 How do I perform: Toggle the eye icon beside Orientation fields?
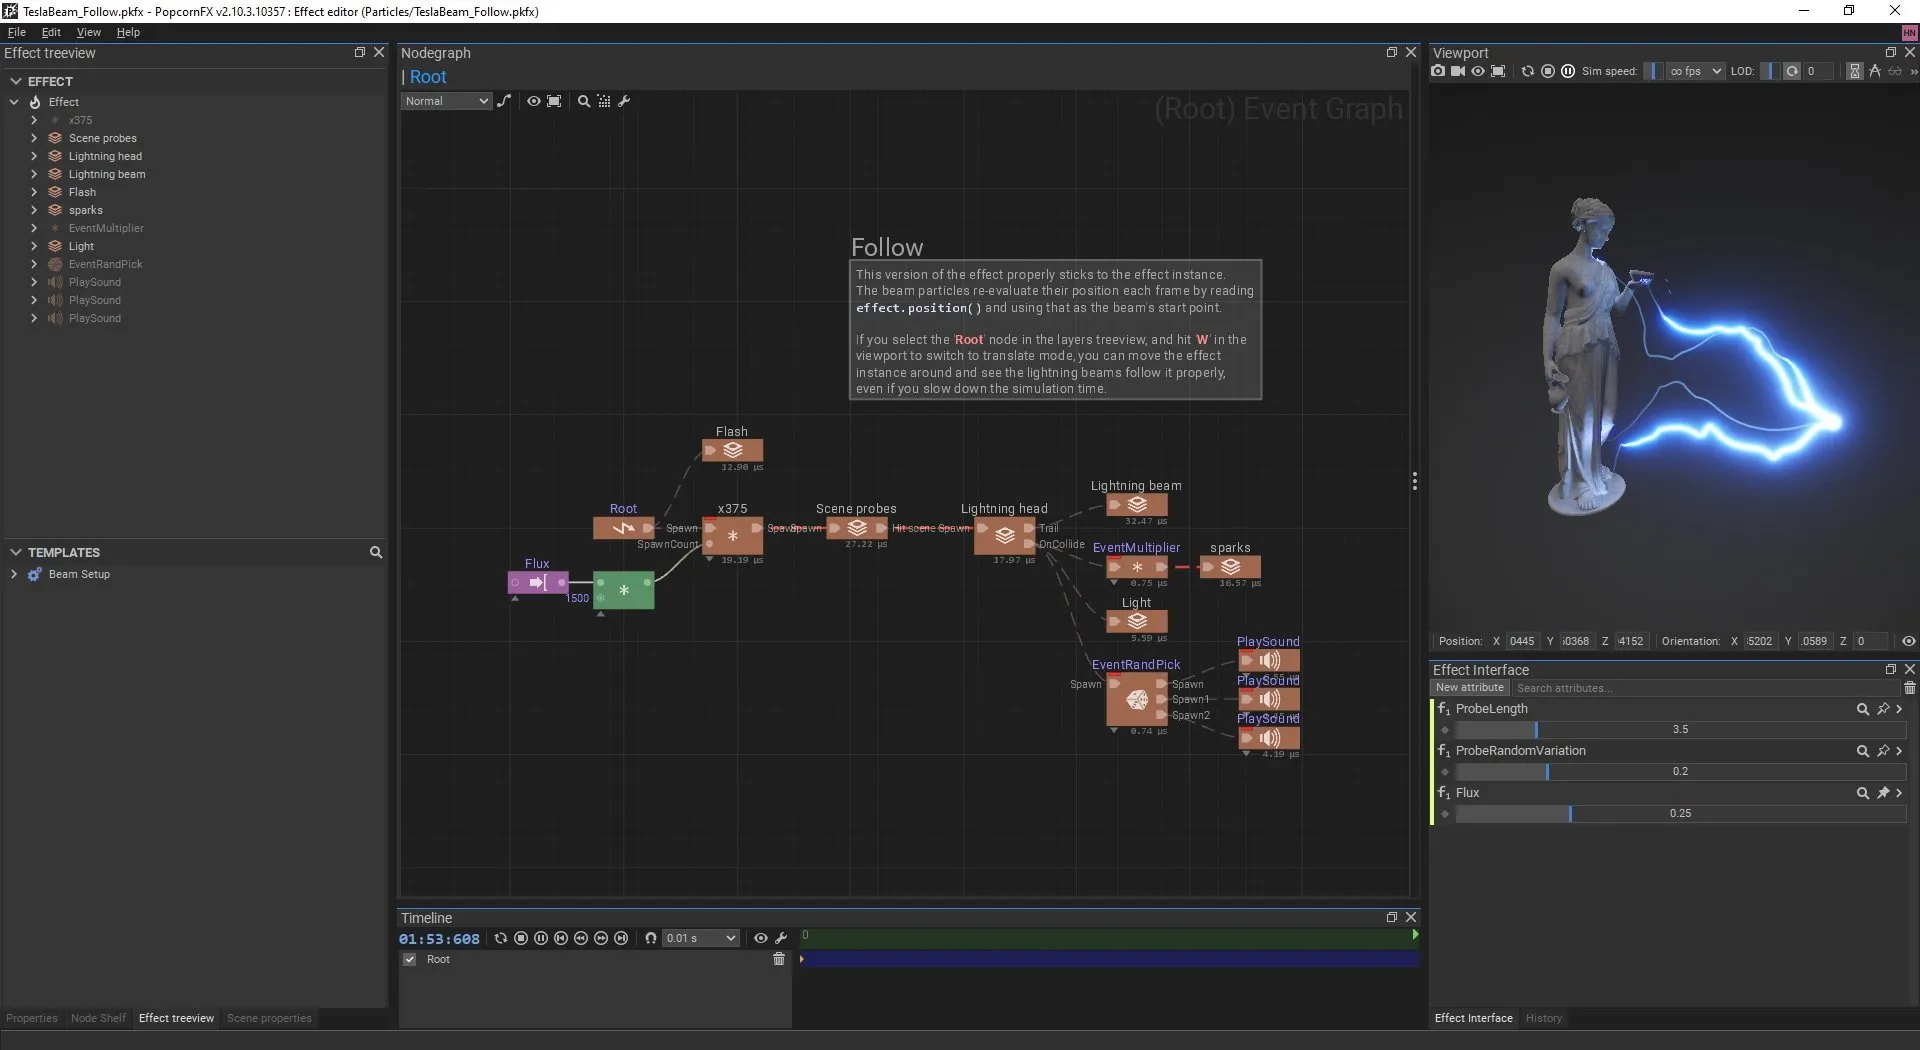click(1909, 641)
